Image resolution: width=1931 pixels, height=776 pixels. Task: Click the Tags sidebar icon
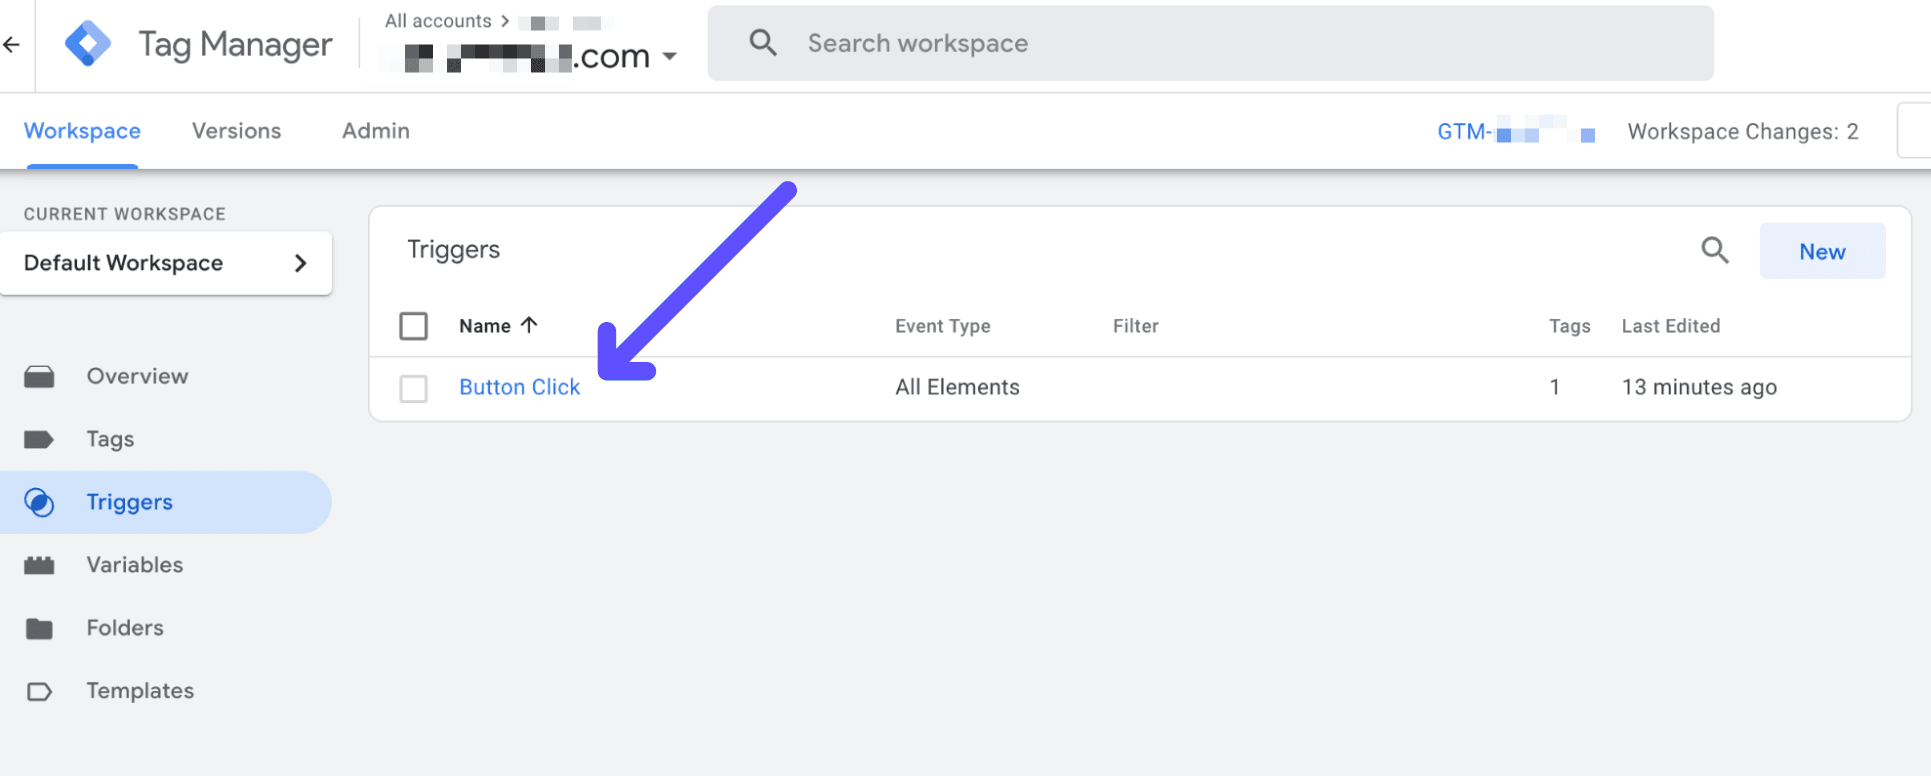tap(39, 440)
